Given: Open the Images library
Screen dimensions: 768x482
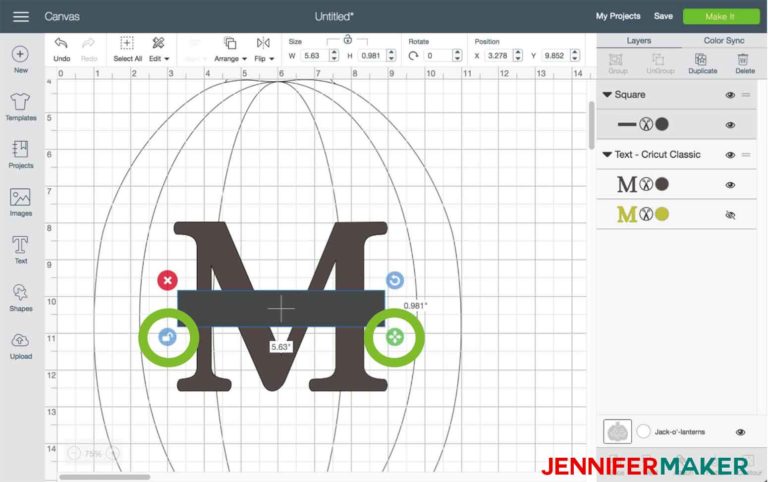Looking at the screenshot, I should [21, 202].
